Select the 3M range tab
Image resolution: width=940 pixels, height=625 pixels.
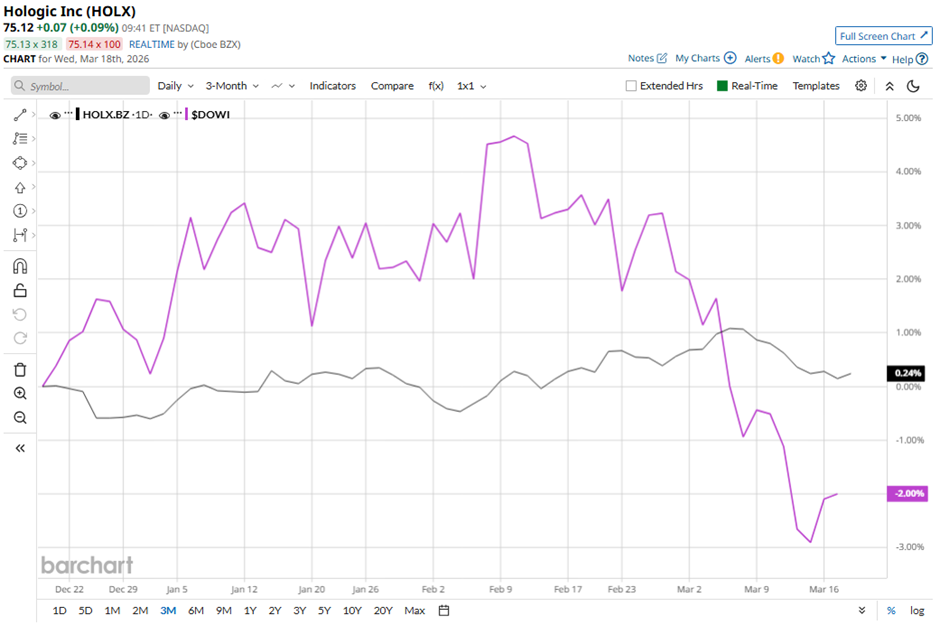[x=168, y=611]
